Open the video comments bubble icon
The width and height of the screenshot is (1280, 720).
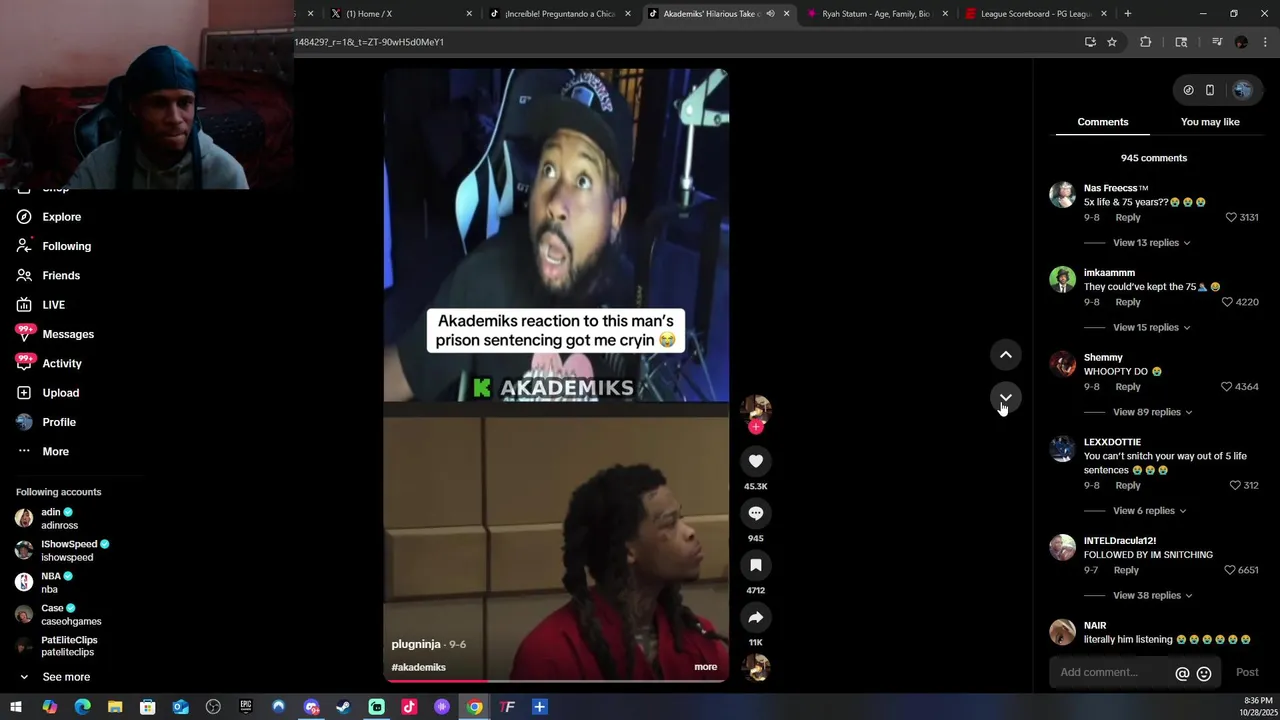(756, 513)
